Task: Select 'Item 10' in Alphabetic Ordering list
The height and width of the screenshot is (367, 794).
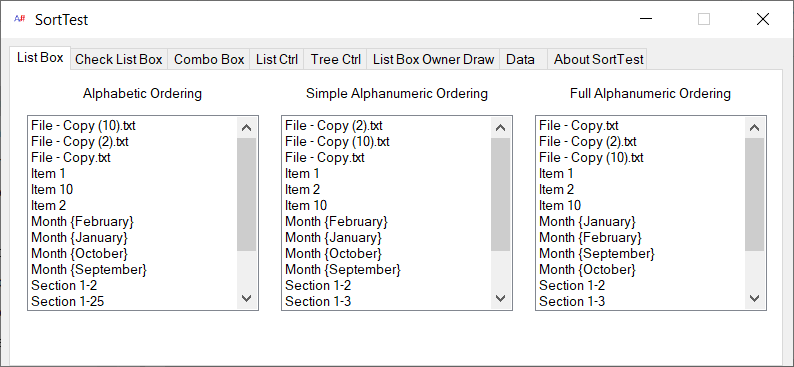Action: 133,189
